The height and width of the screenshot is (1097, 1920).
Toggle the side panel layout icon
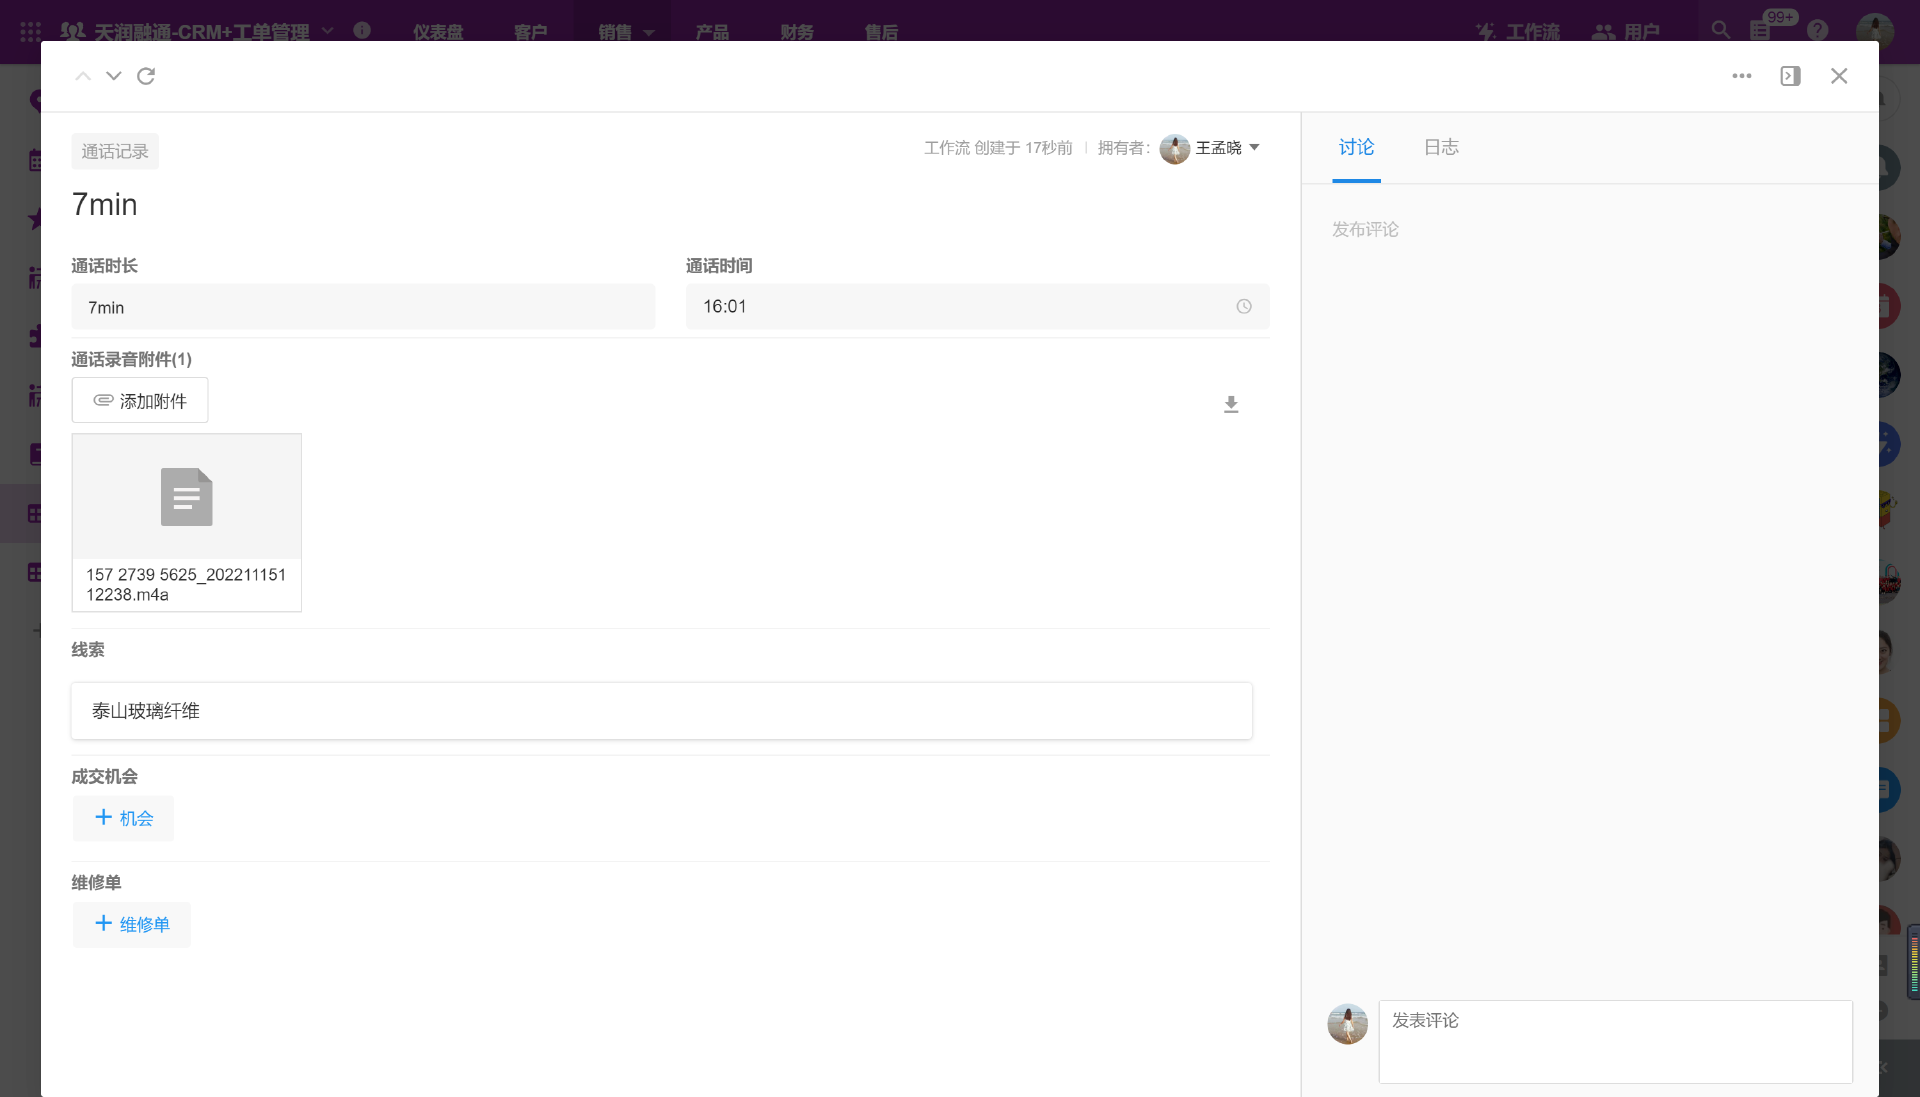pos(1790,76)
